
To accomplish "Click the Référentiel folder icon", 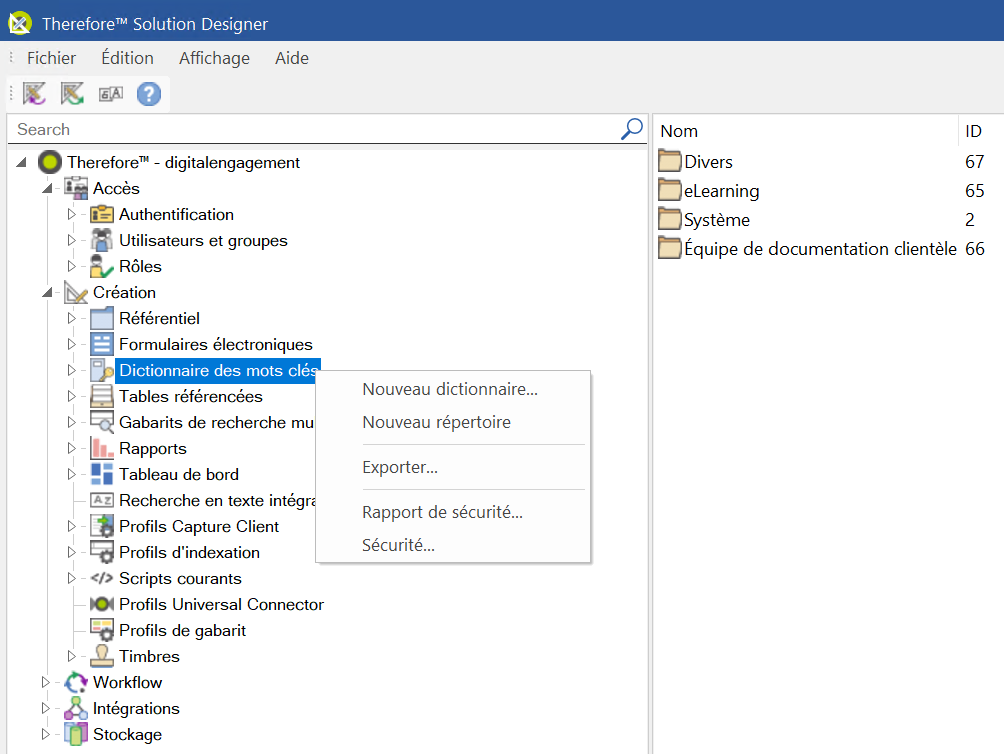I will tap(102, 318).
